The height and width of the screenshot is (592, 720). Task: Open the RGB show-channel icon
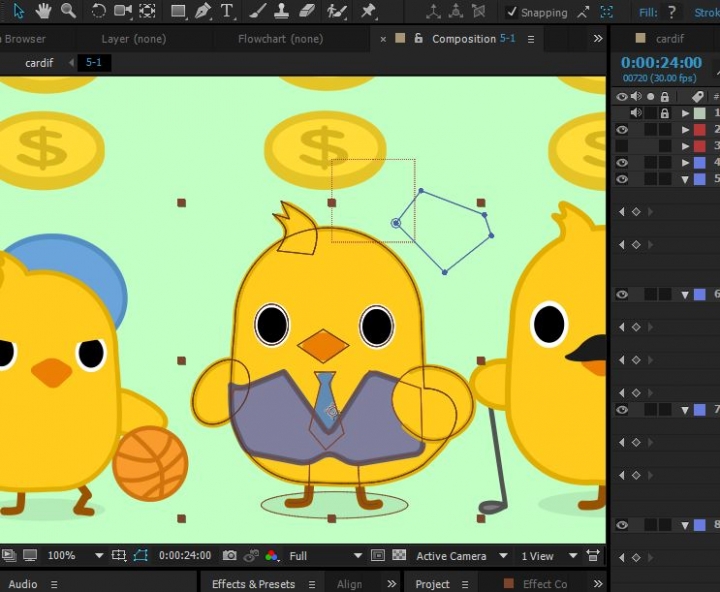pyautogui.click(x=271, y=556)
